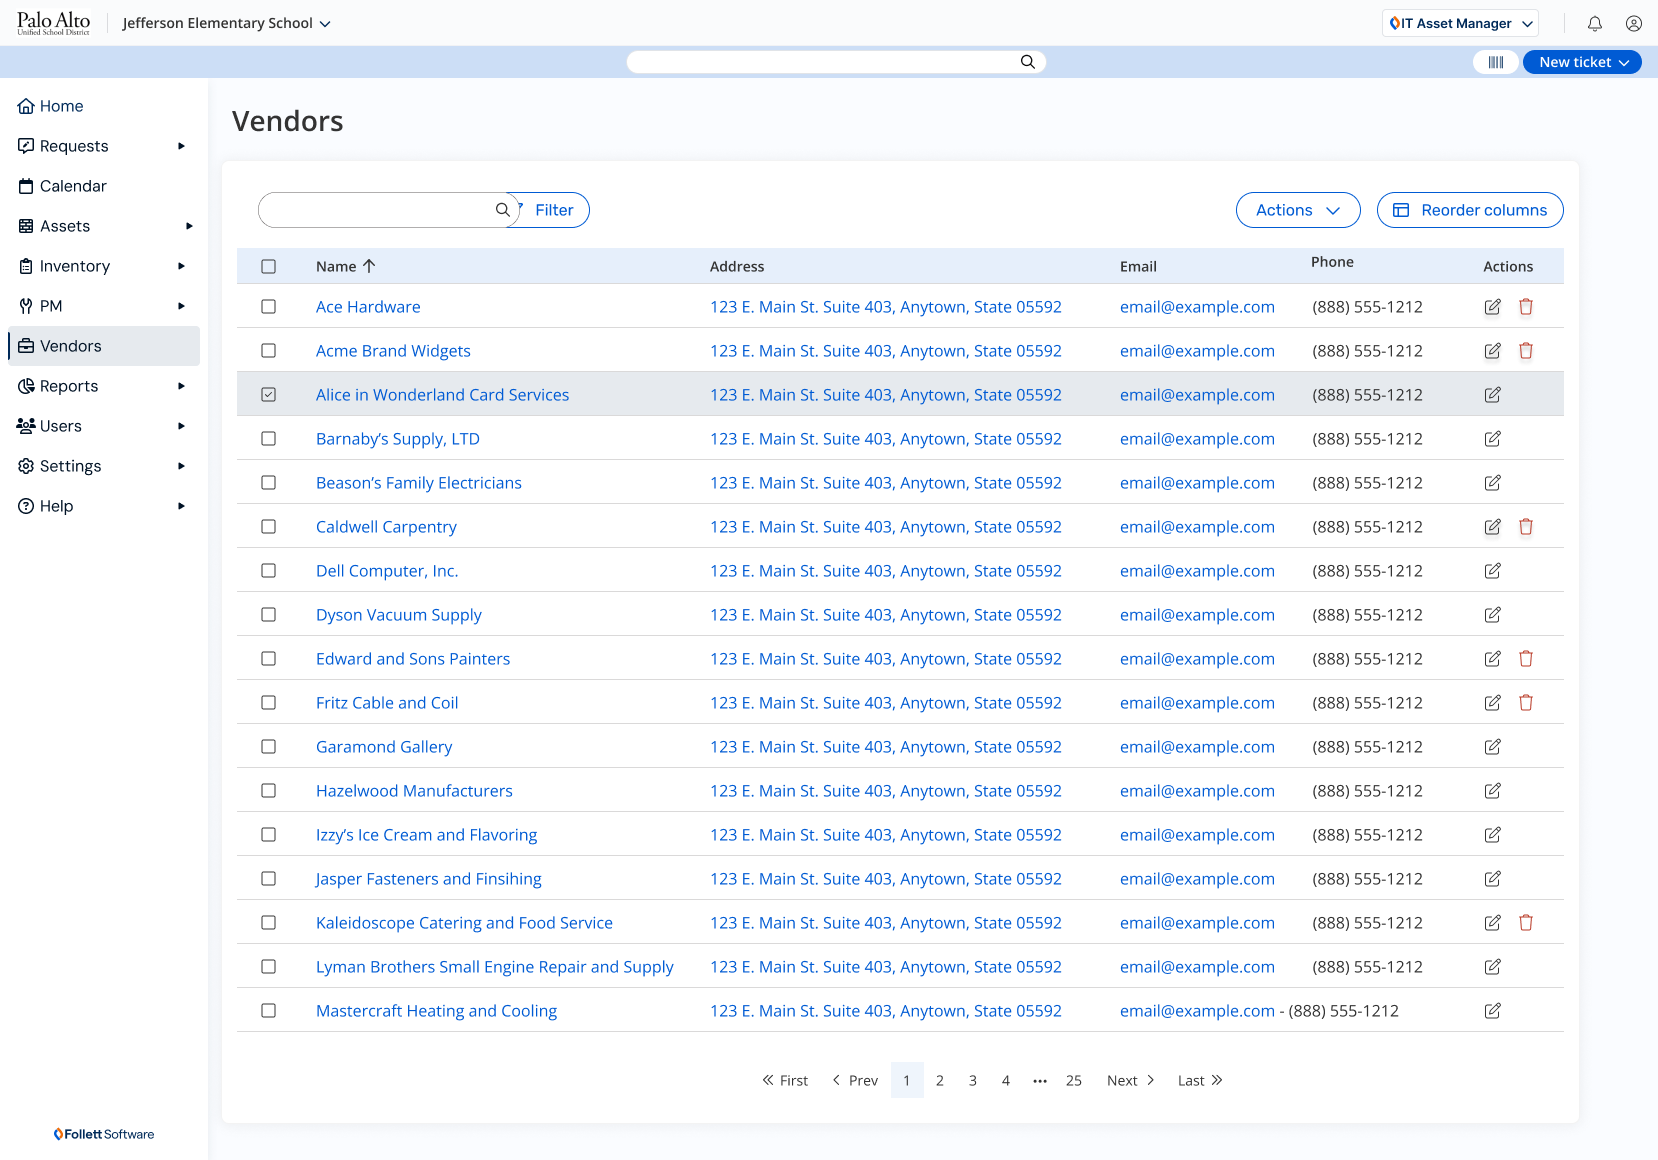This screenshot has height=1160, width=1658.
Task: Uncheck Alice in Wonderland Card Services
Action: 268,394
